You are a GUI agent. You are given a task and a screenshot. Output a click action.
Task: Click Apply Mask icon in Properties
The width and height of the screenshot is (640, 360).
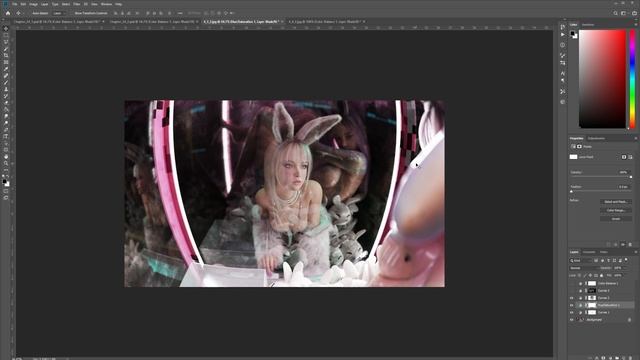coord(616,244)
